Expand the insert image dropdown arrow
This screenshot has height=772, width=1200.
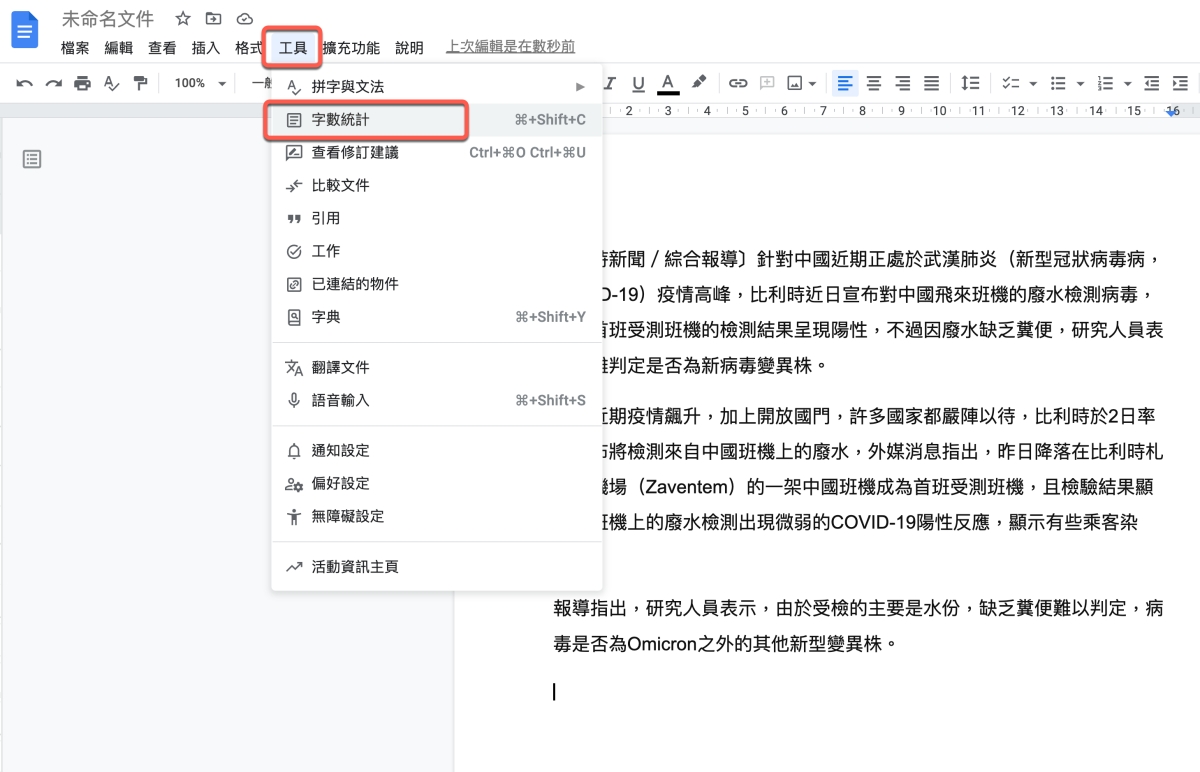[813, 83]
